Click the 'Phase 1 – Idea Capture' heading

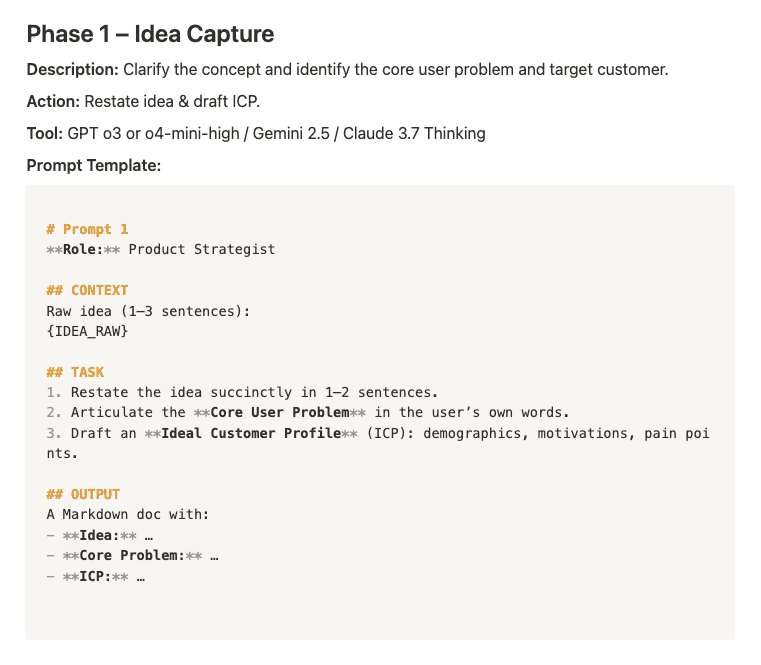pos(150,34)
